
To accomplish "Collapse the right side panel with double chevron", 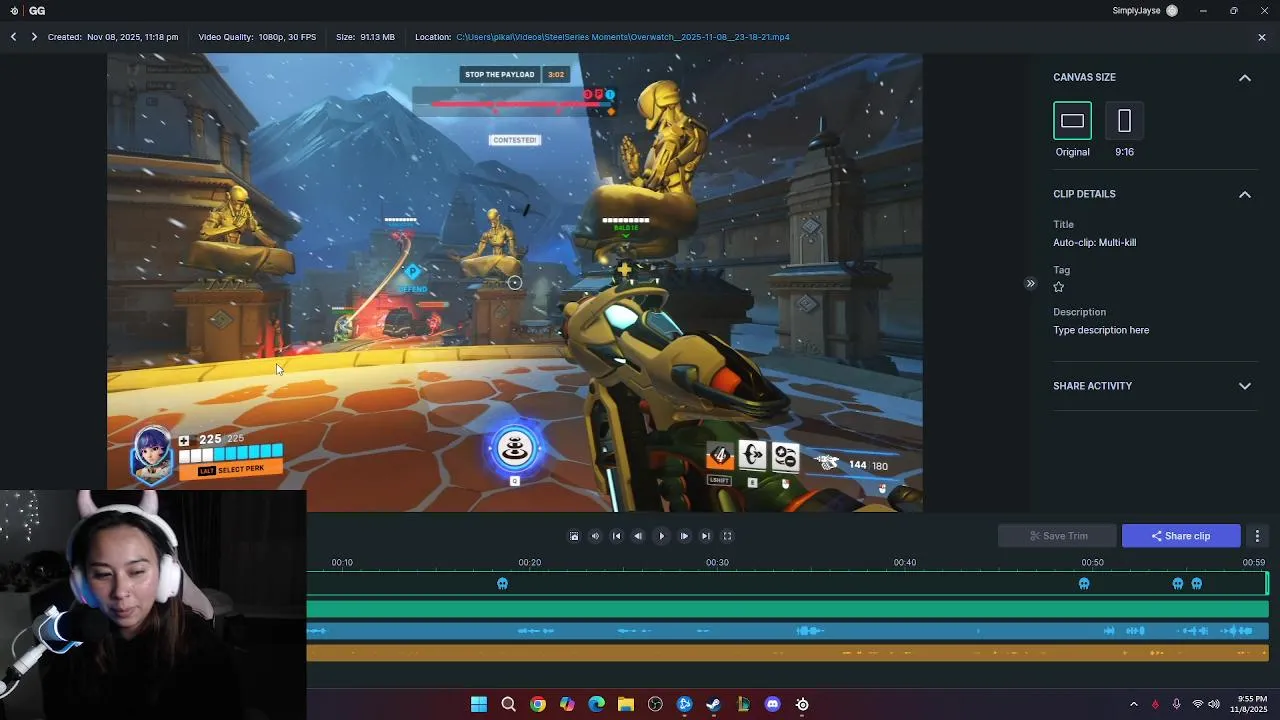I will point(1030,283).
